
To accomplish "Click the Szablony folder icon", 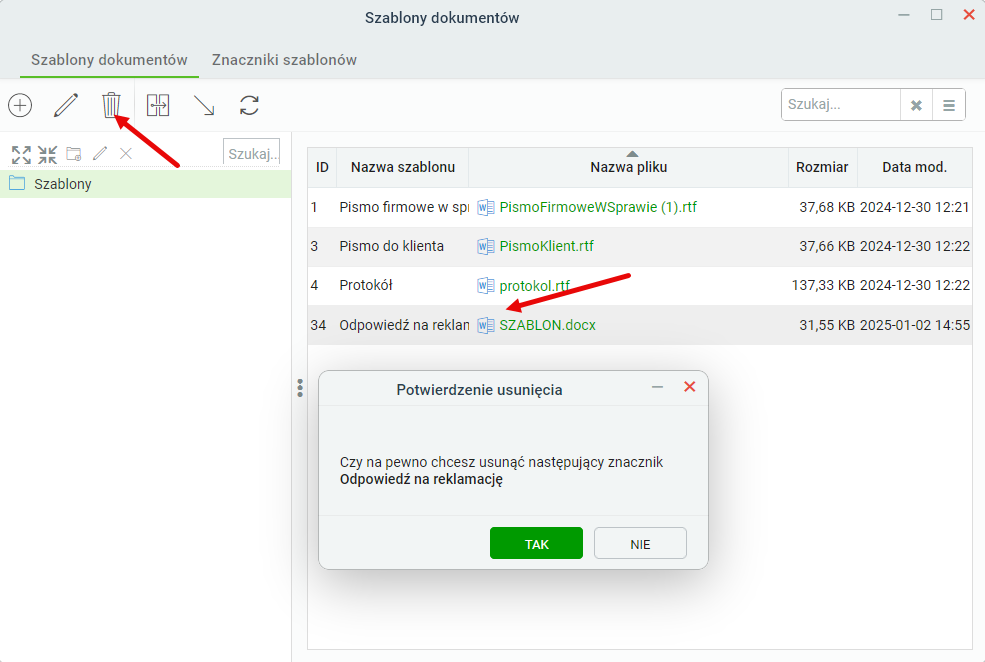I will click(17, 183).
